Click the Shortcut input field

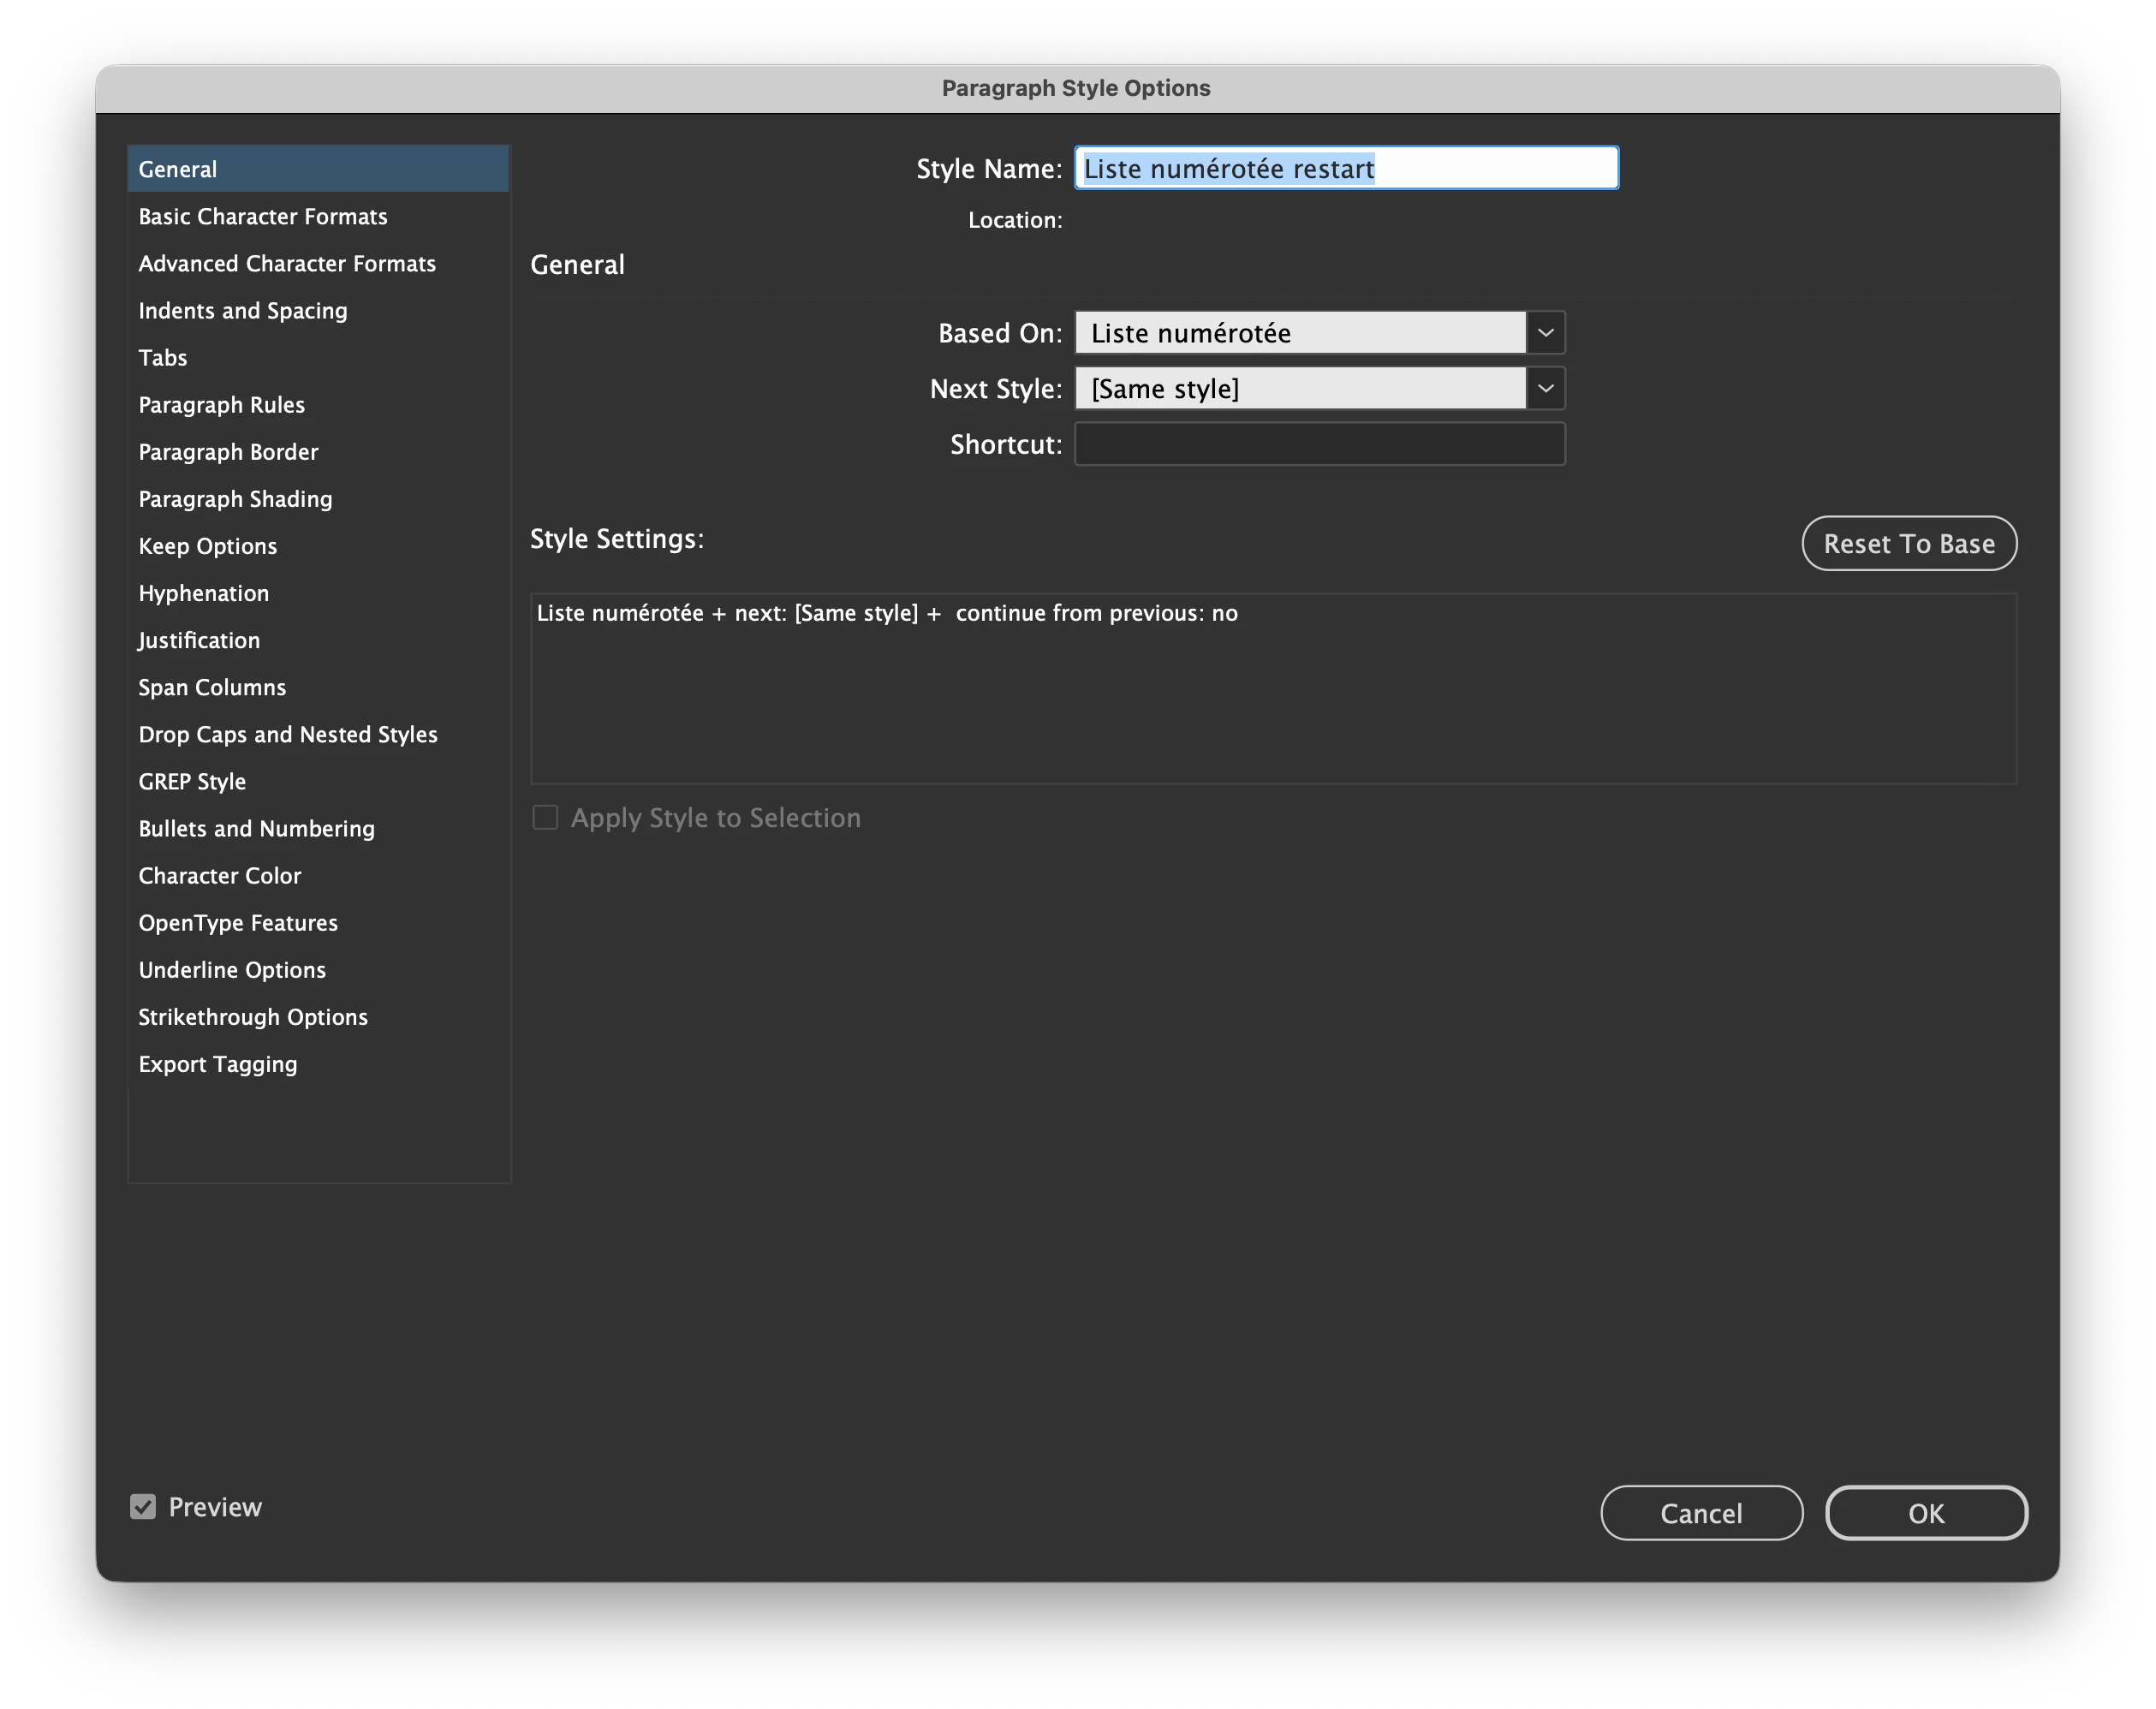tap(1318, 444)
